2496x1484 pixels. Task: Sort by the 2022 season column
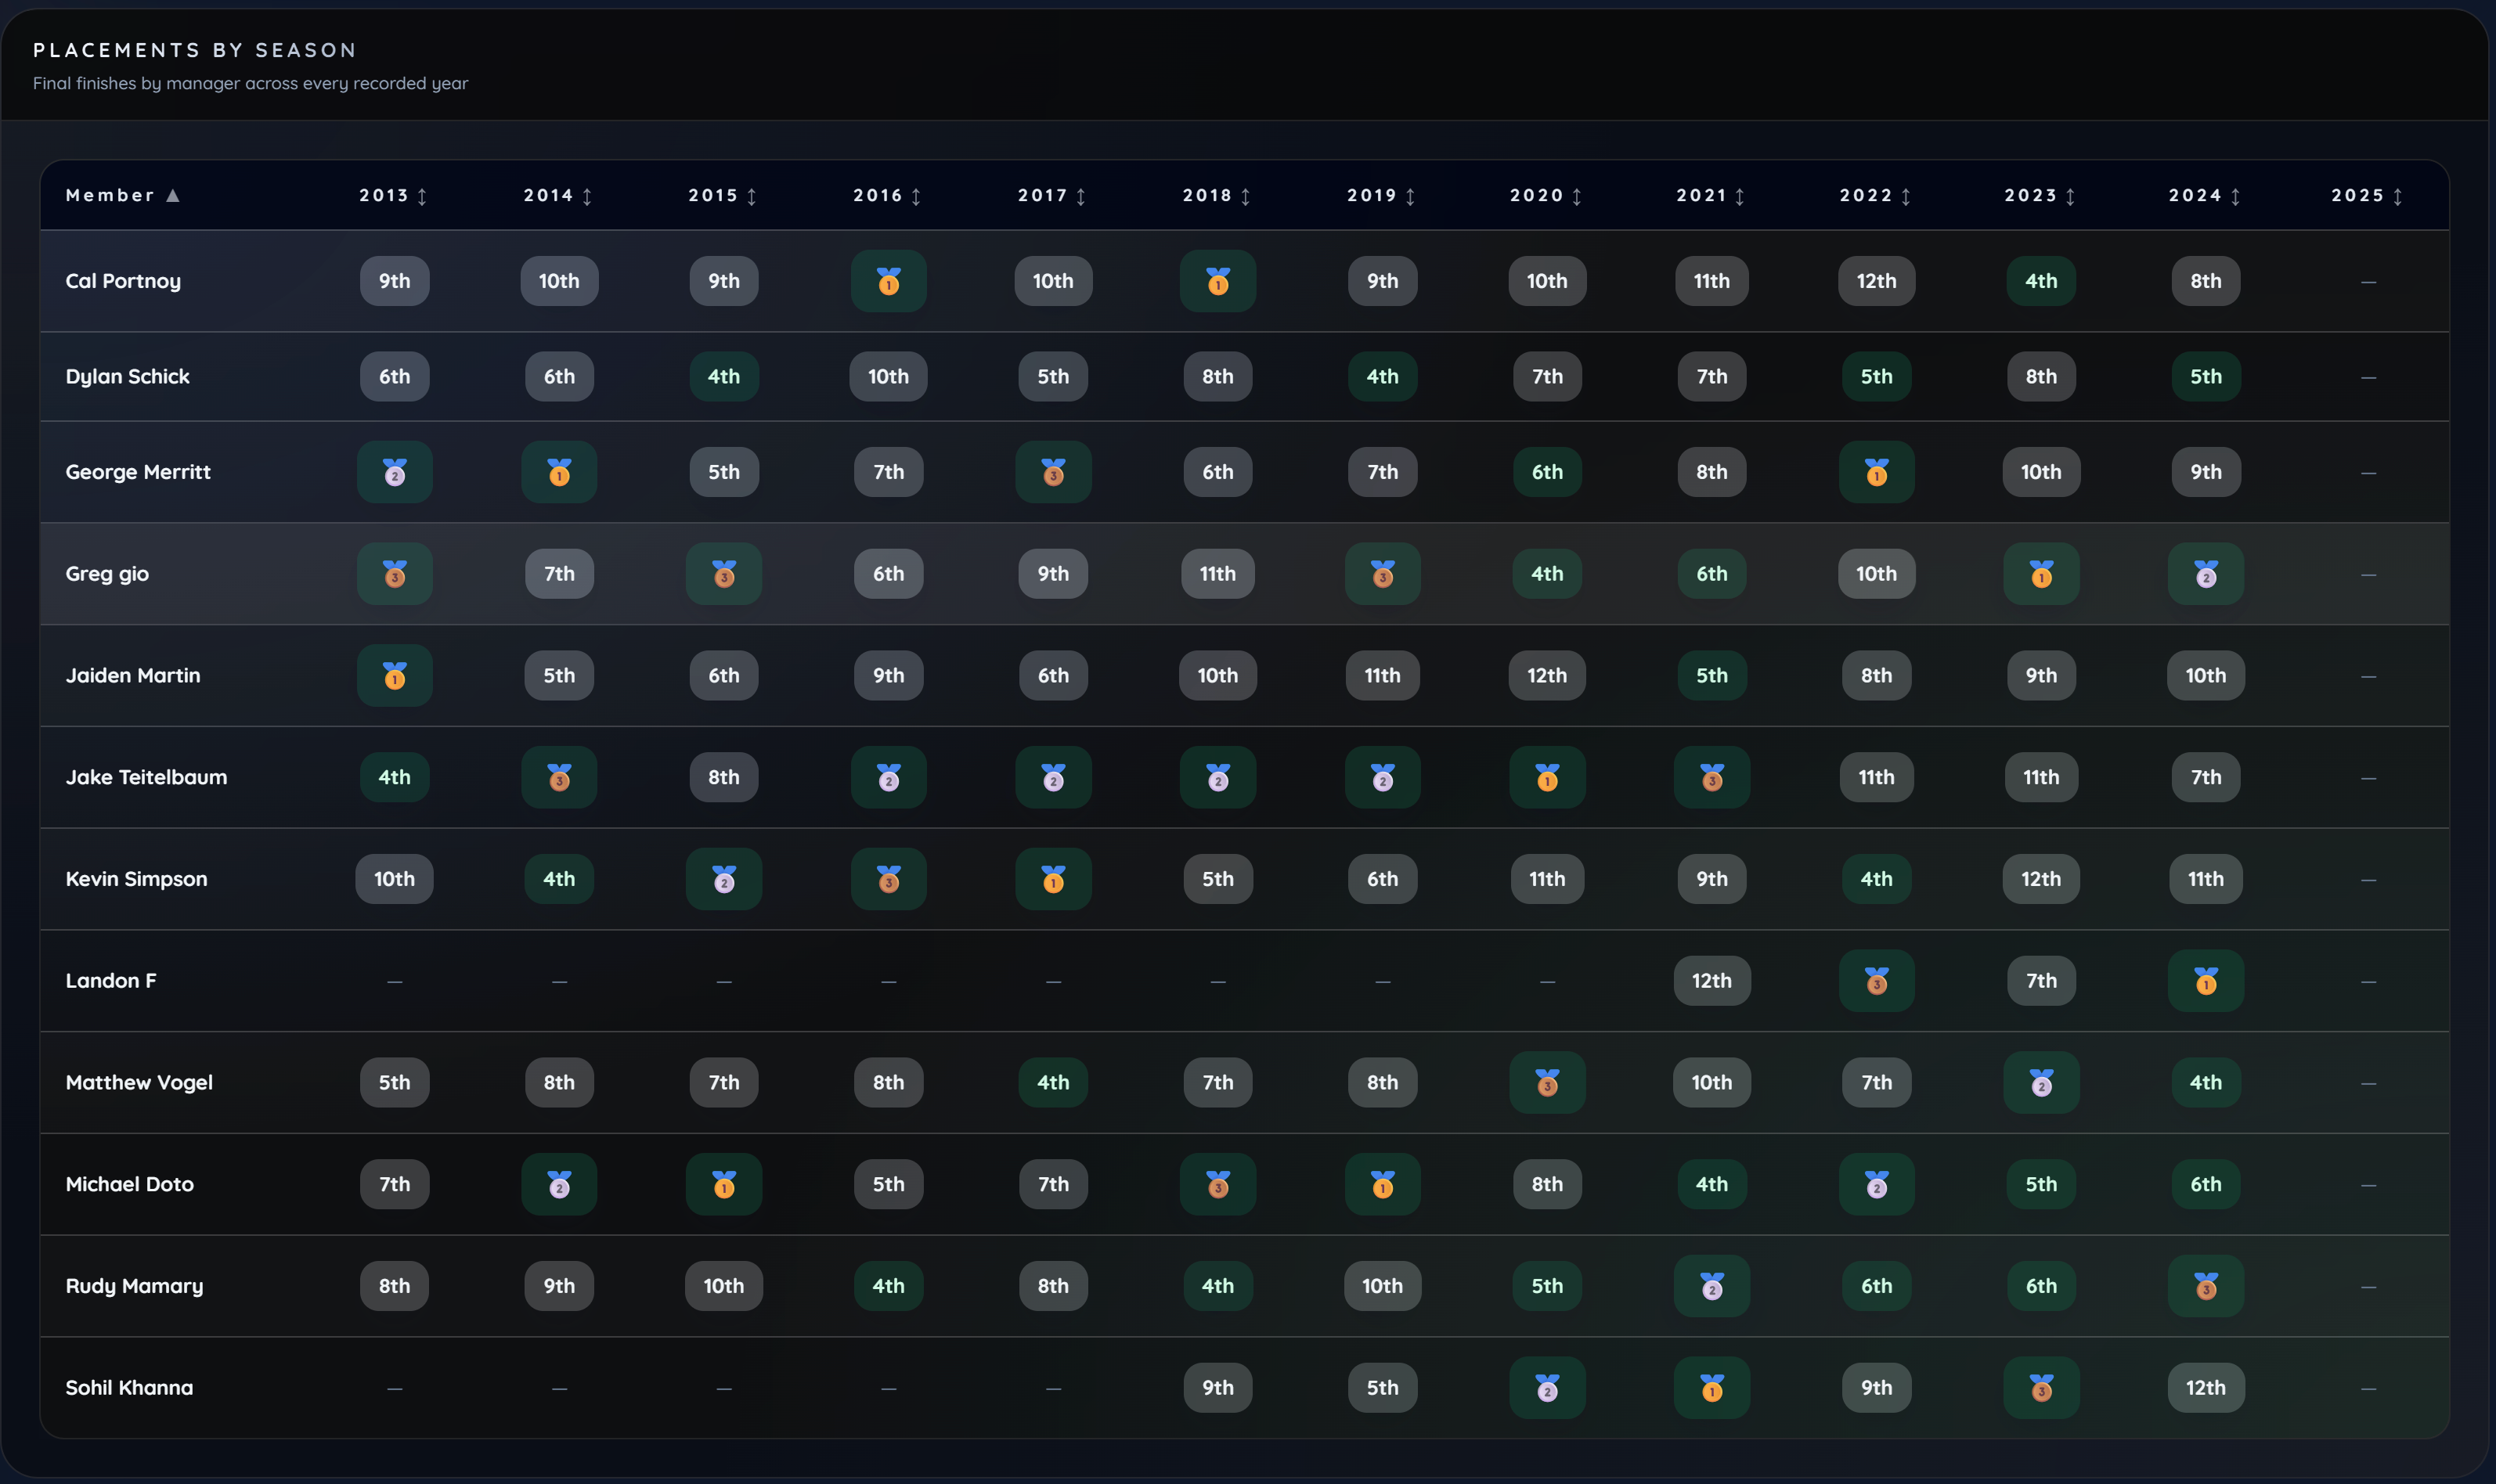pos(1875,195)
